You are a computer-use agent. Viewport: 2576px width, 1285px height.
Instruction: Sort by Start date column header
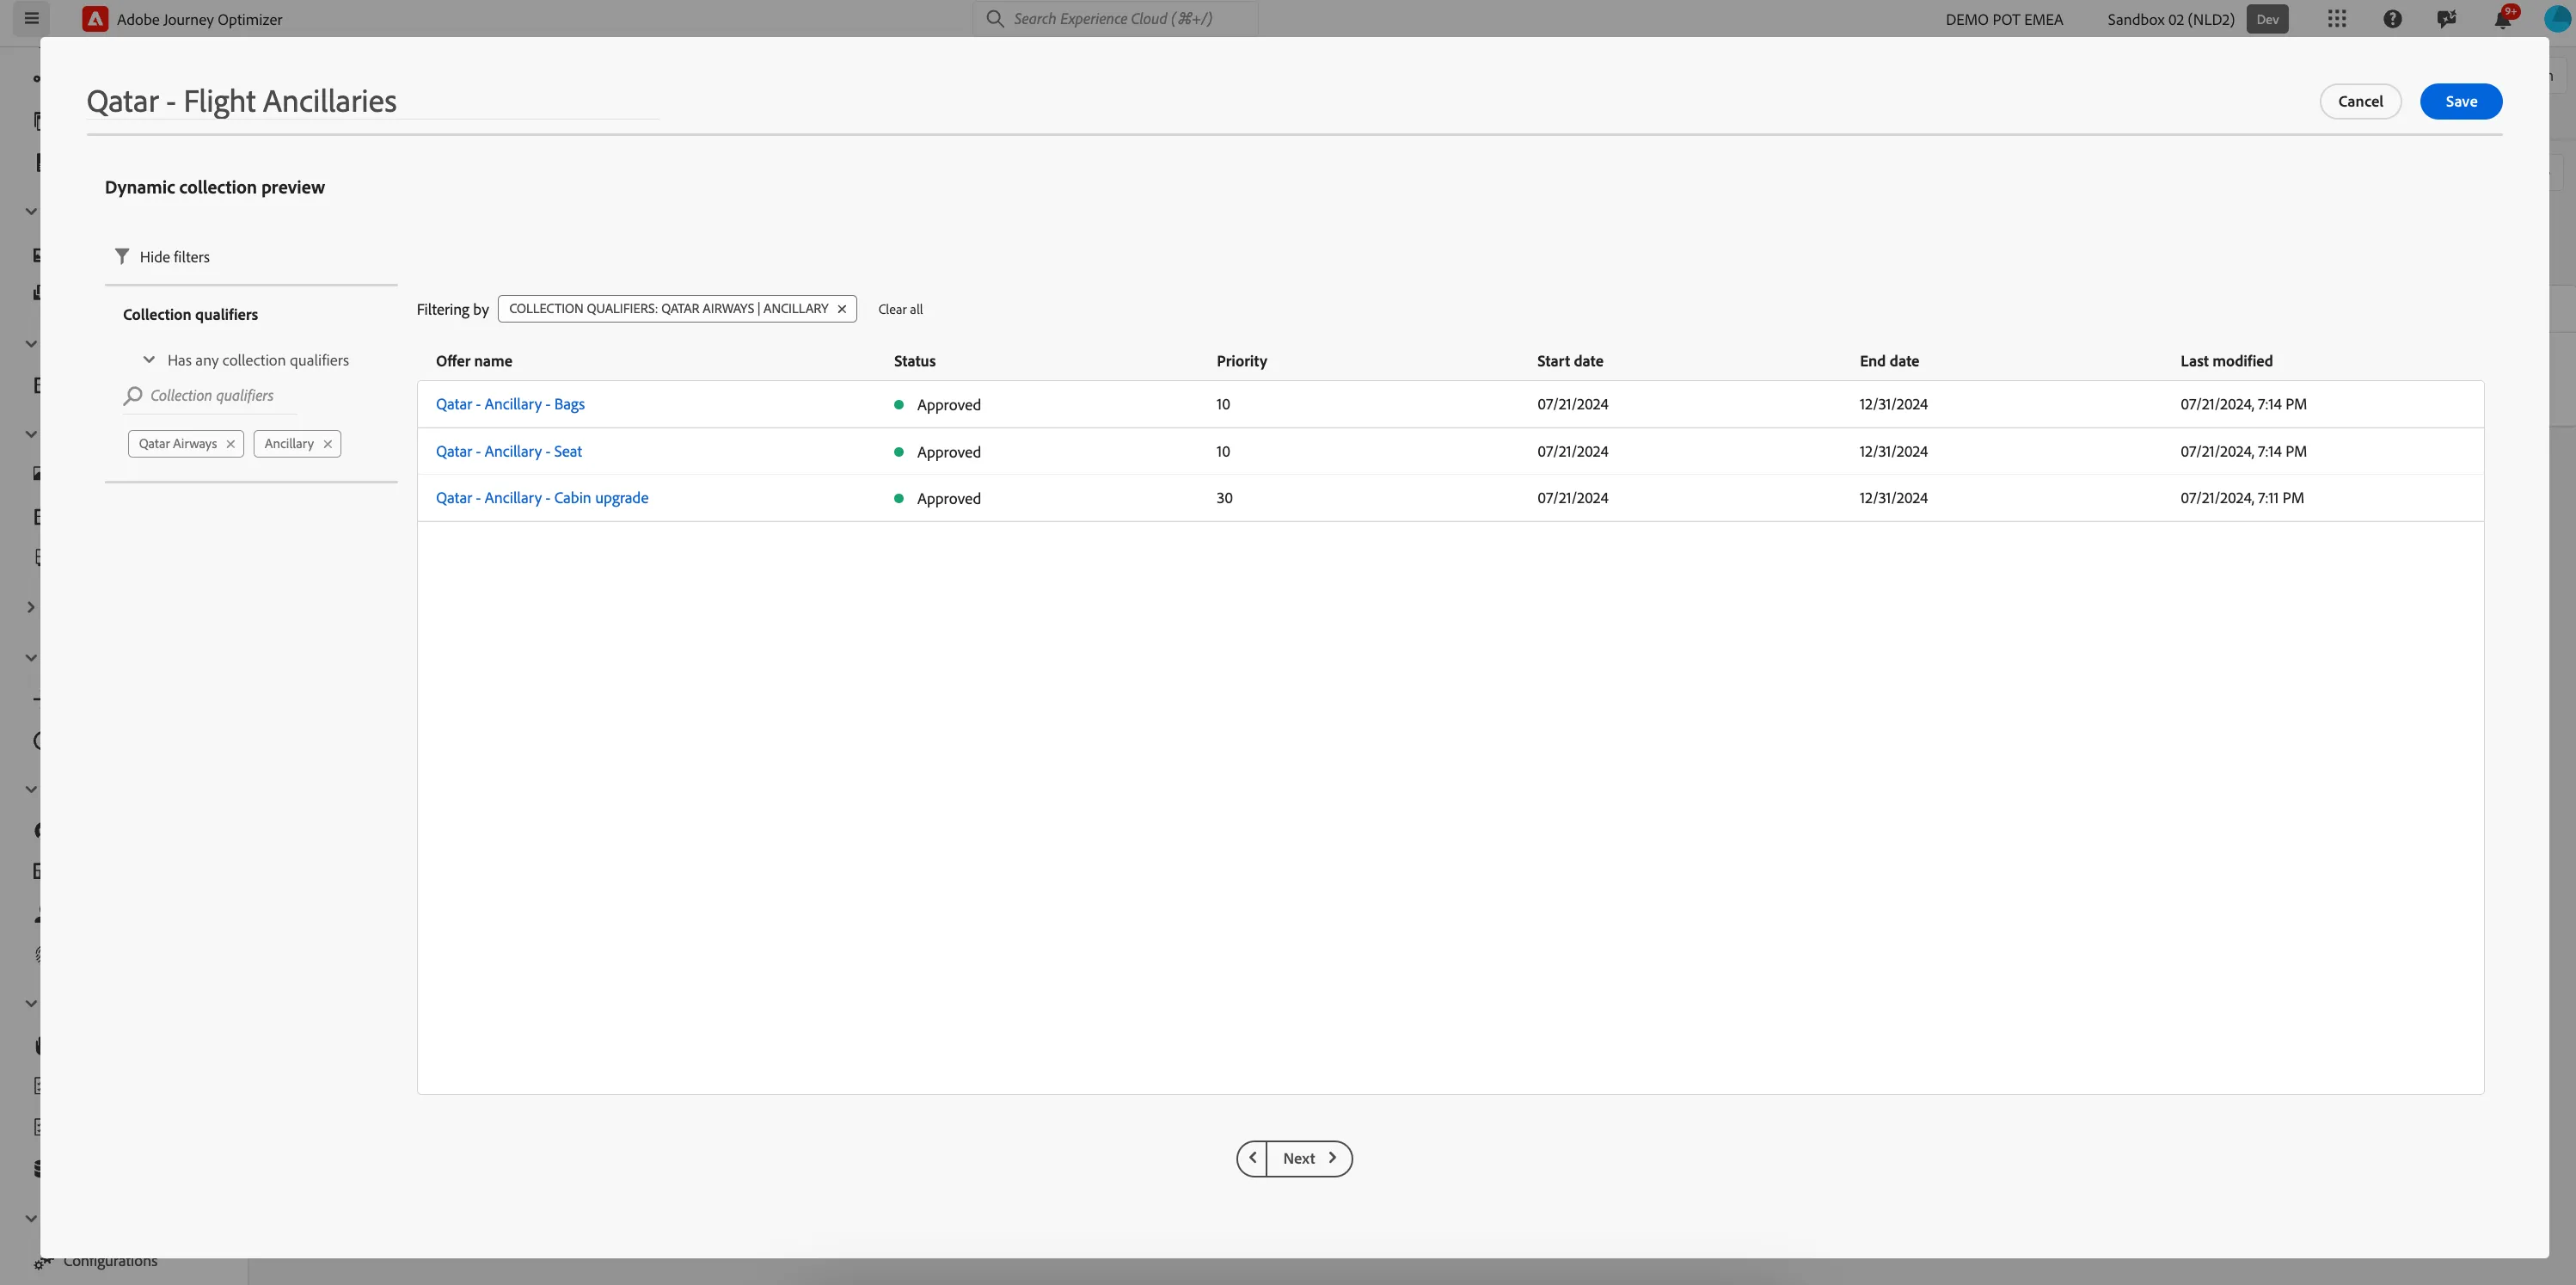coord(1569,361)
